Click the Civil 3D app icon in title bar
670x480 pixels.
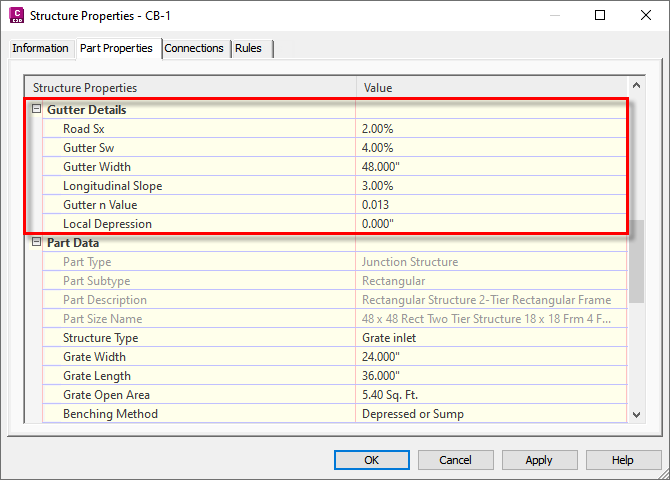coord(14,16)
